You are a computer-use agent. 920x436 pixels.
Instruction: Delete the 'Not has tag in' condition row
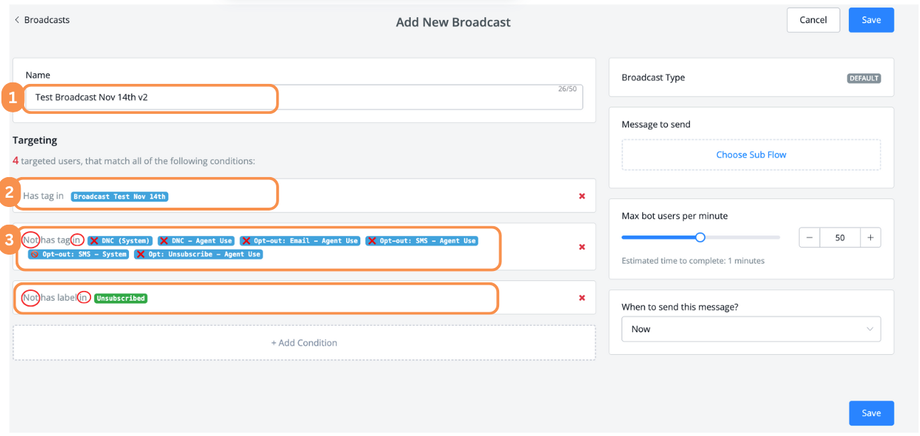click(582, 247)
